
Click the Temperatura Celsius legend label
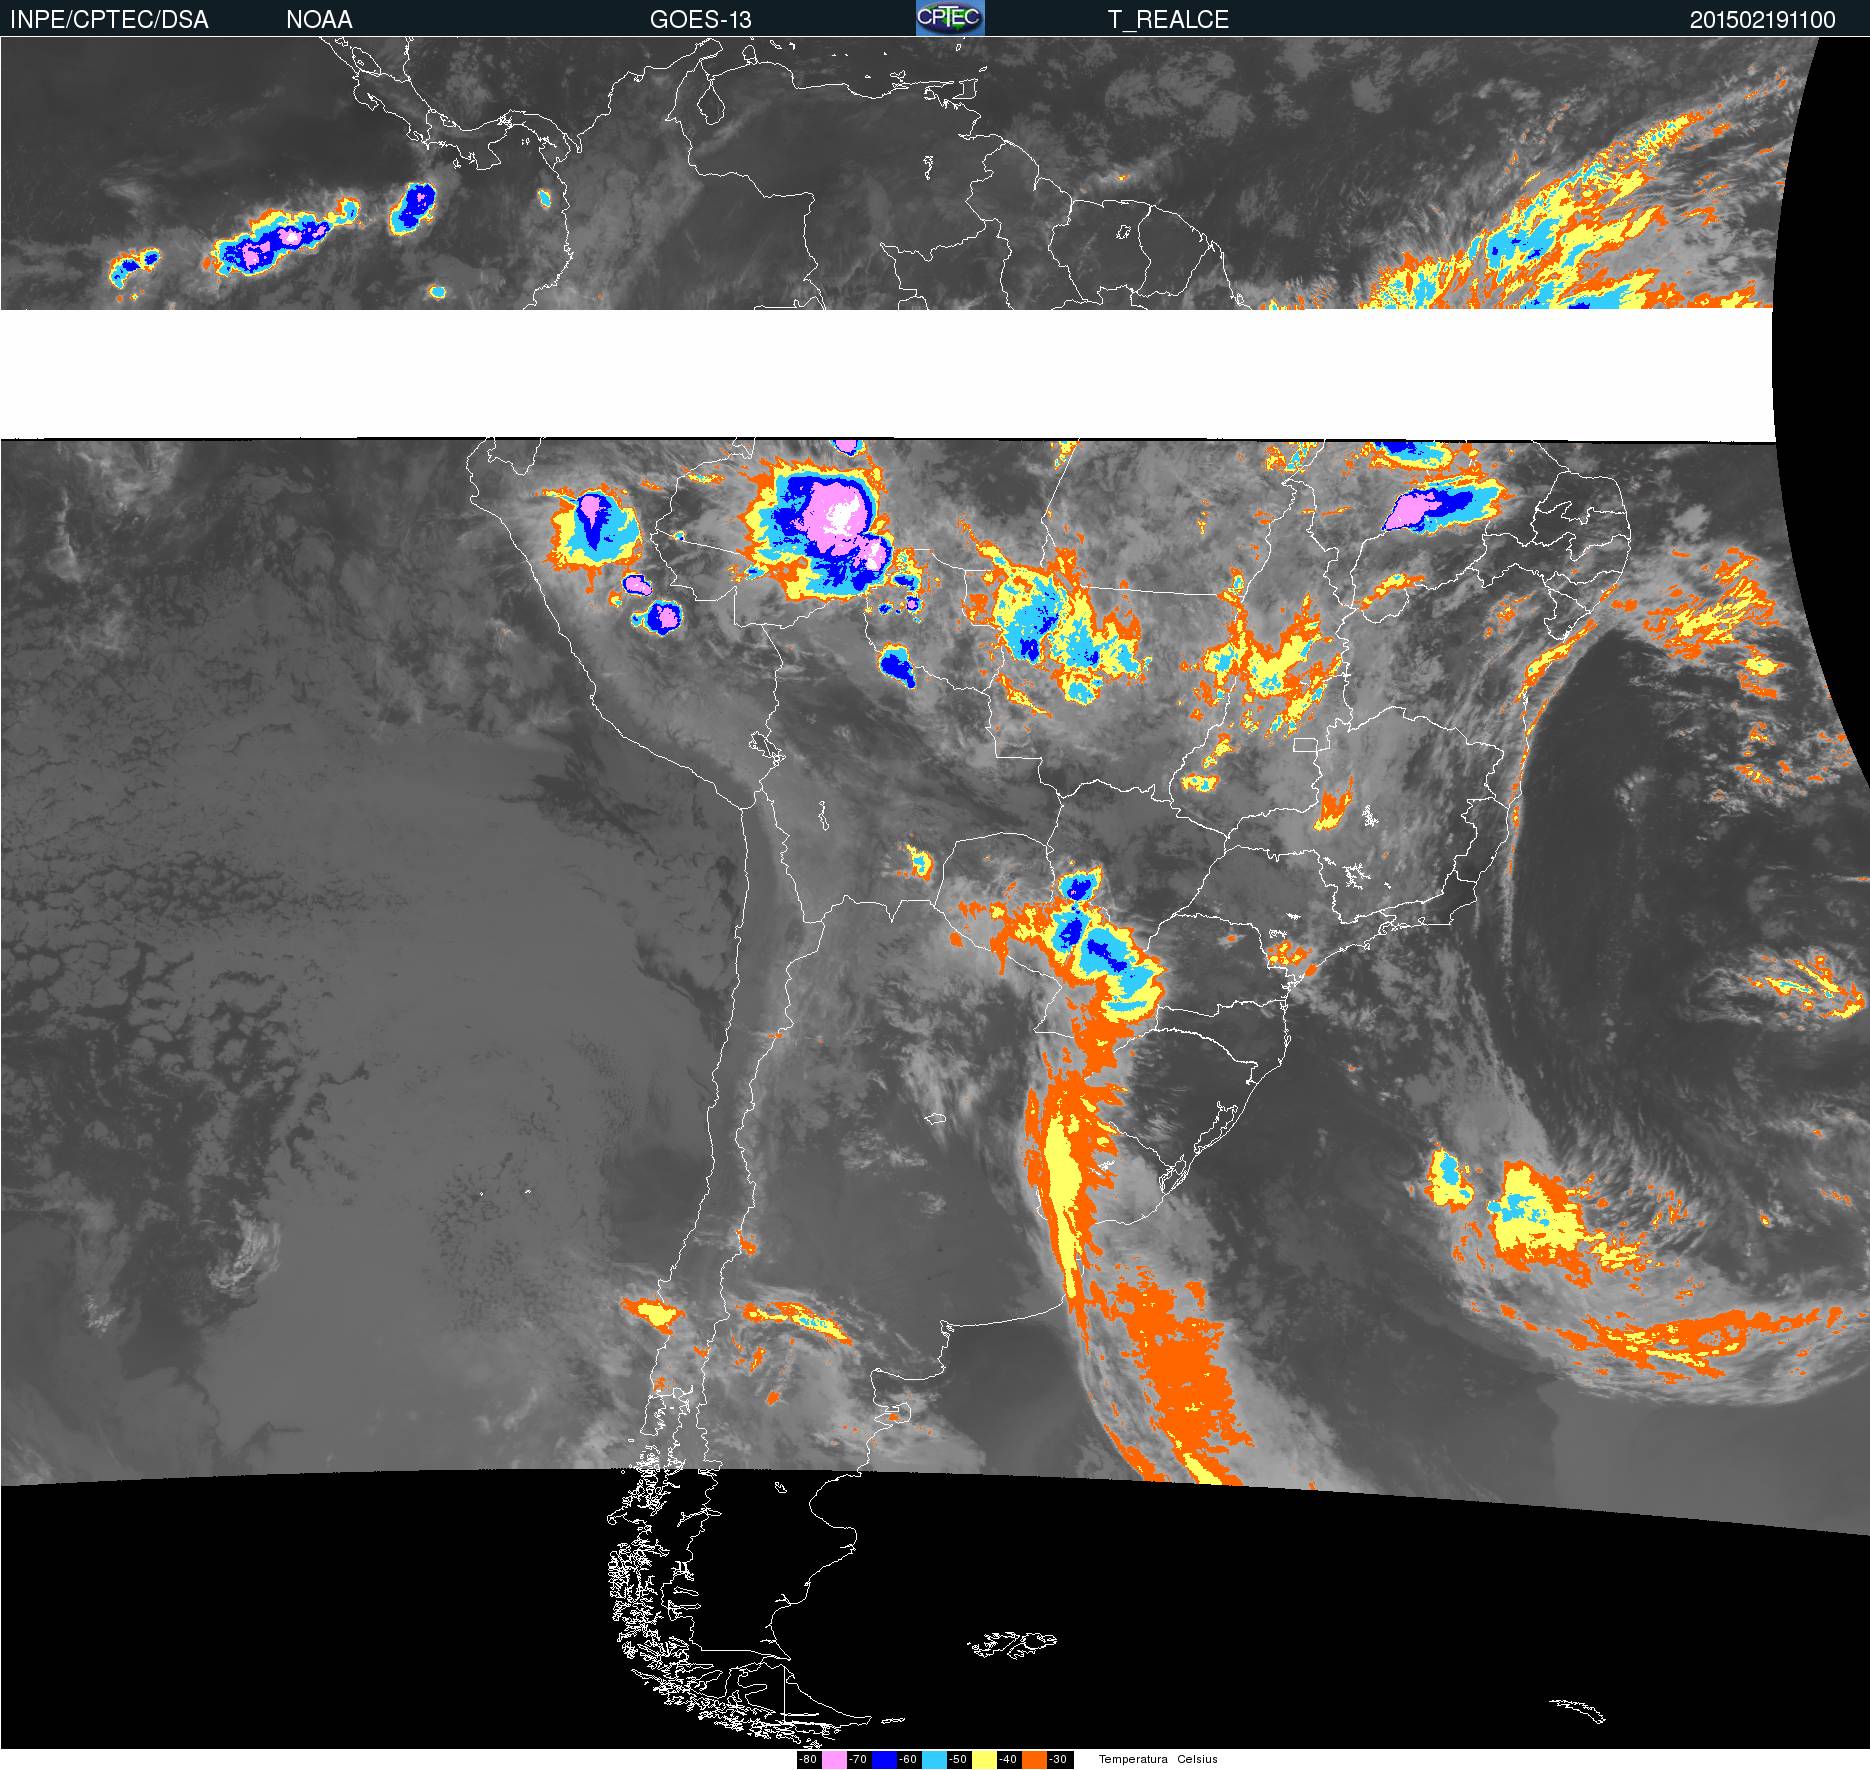(x=1158, y=1760)
